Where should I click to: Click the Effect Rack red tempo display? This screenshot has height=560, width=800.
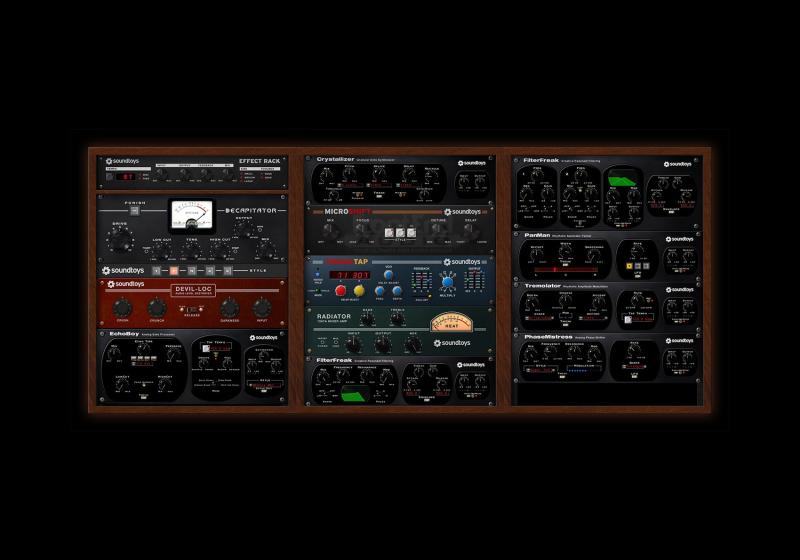[126, 177]
